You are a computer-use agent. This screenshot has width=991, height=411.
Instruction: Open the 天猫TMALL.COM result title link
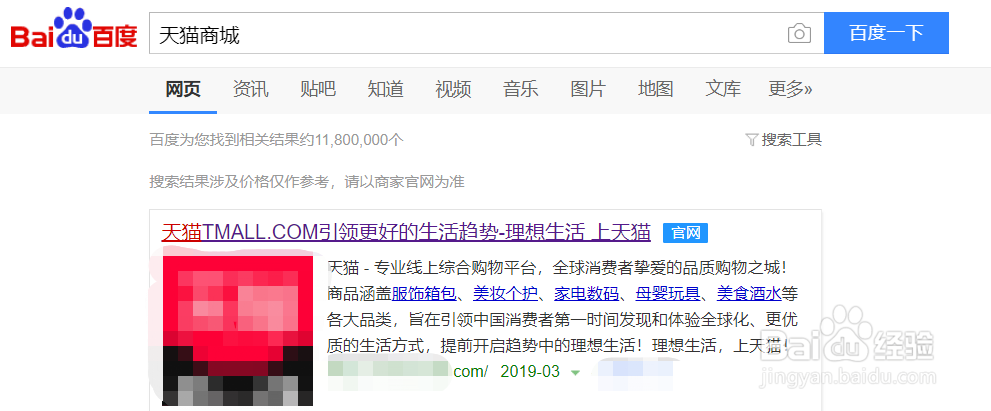[406, 233]
